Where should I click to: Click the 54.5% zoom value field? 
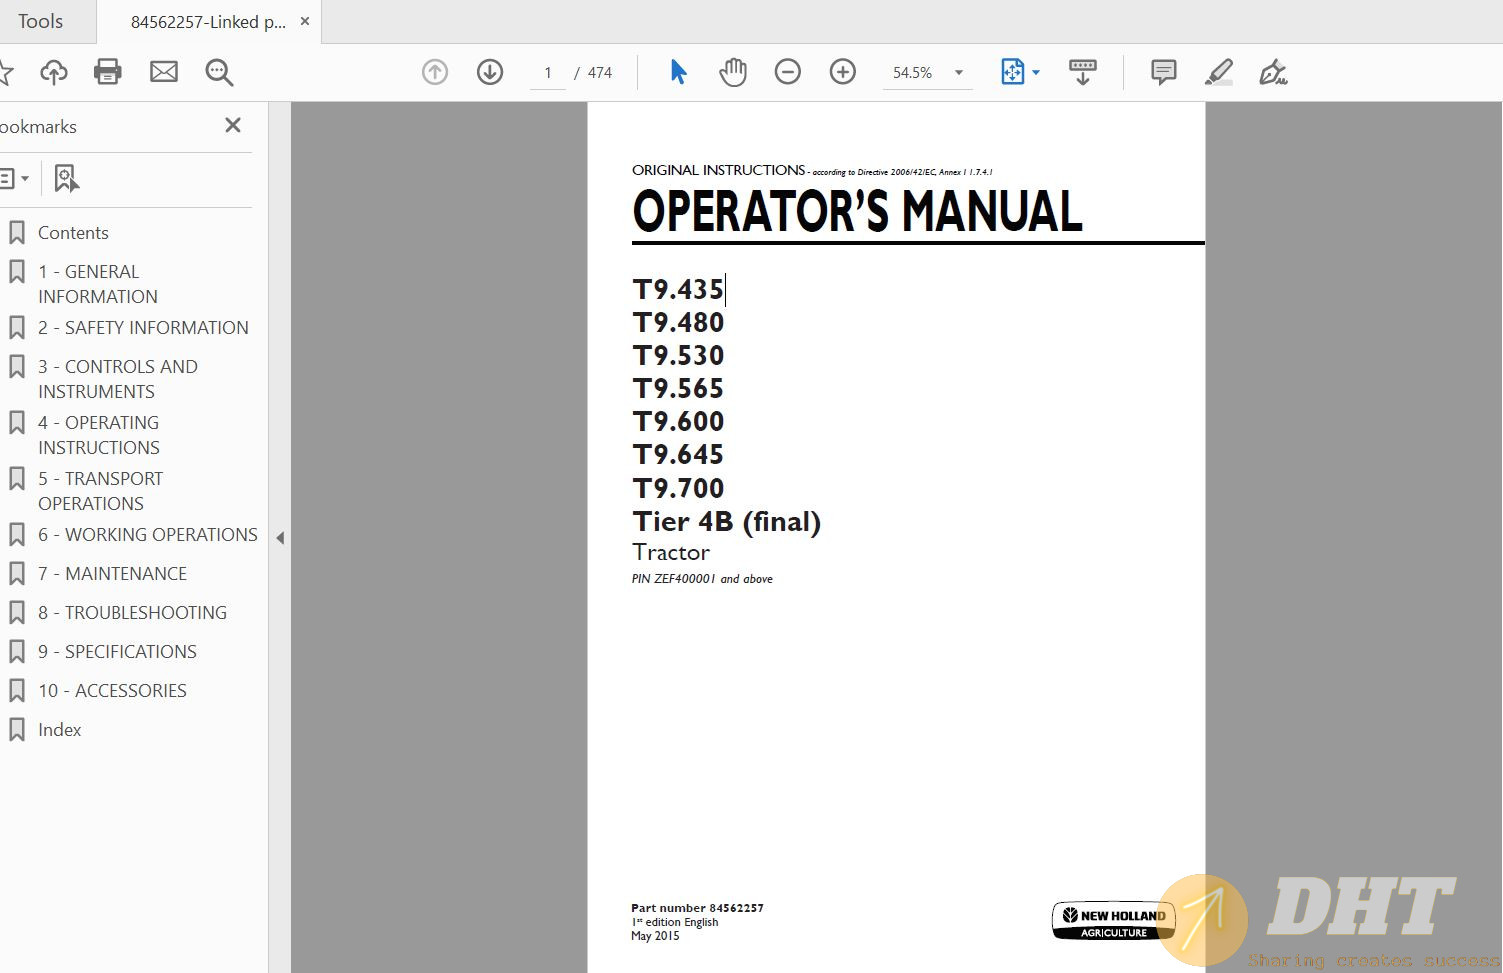point(913,72)
